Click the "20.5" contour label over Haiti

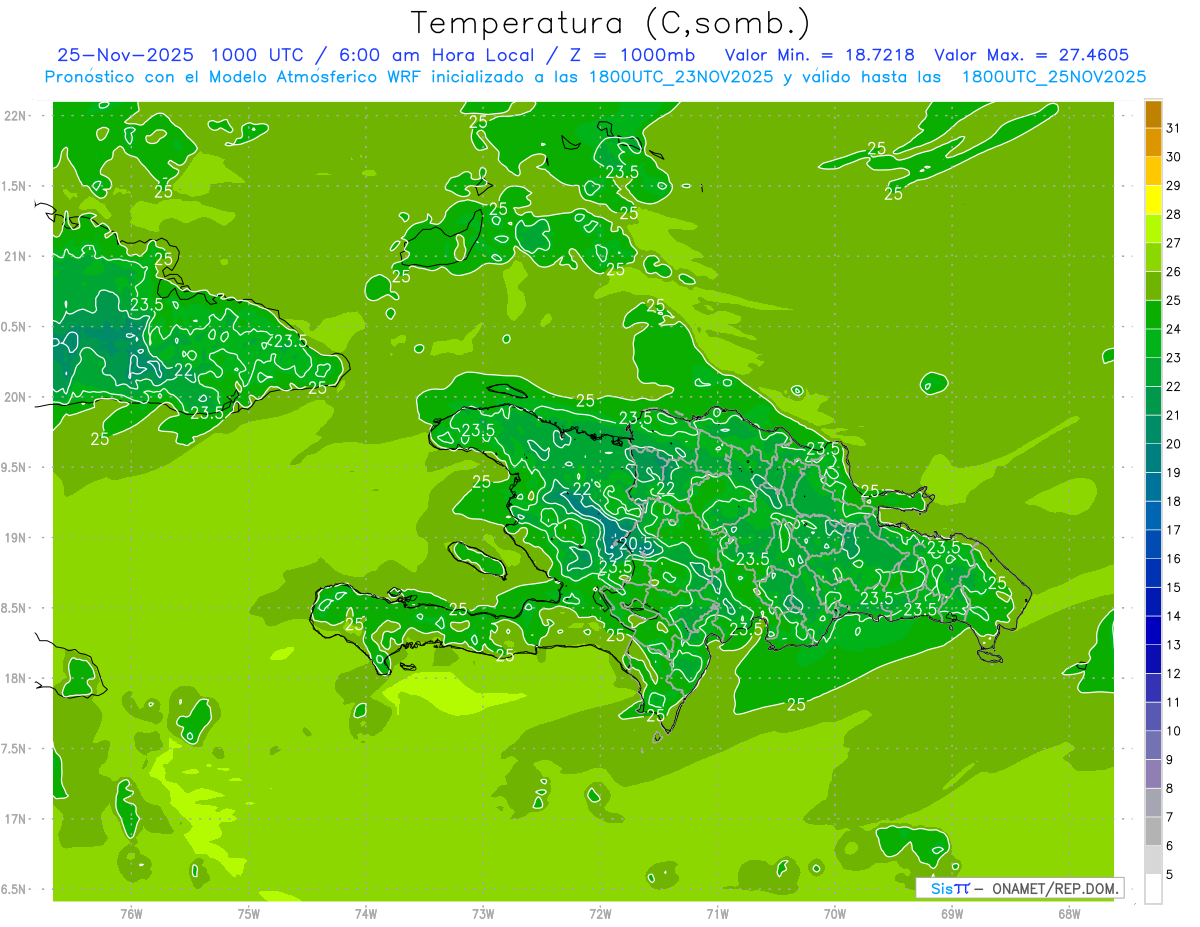click(x=635, y=544)
